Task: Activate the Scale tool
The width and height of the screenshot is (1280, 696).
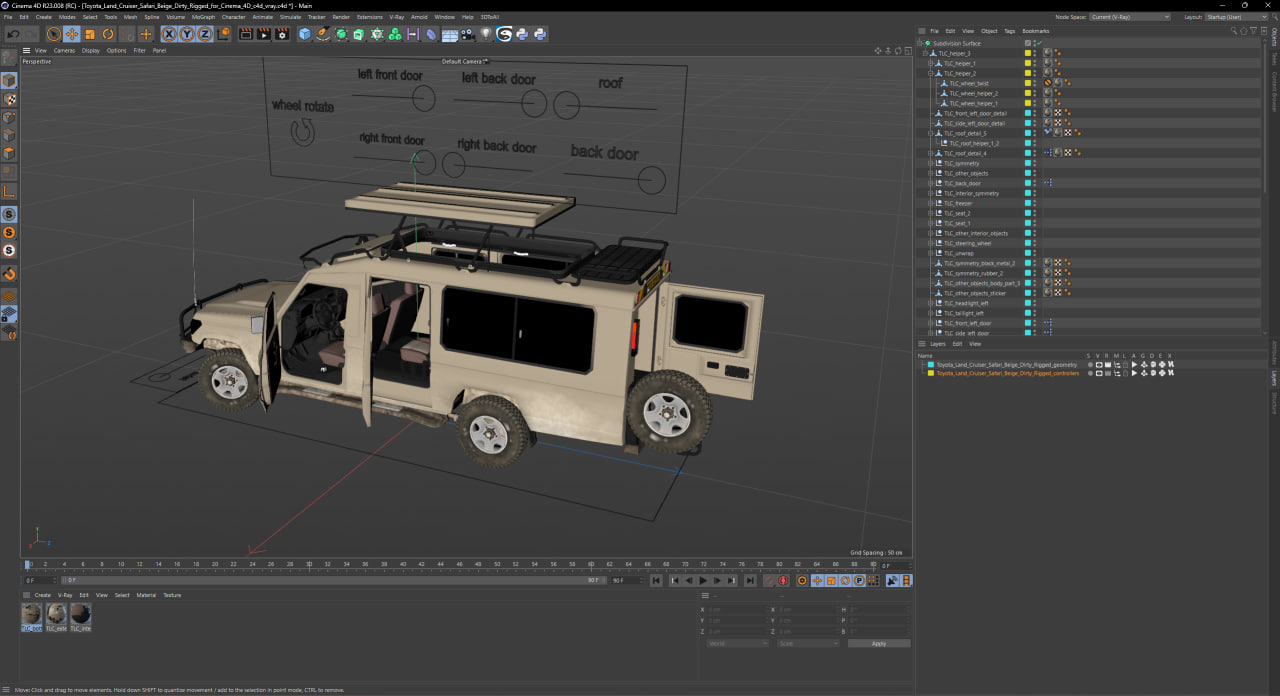Action: pos(90,34)
